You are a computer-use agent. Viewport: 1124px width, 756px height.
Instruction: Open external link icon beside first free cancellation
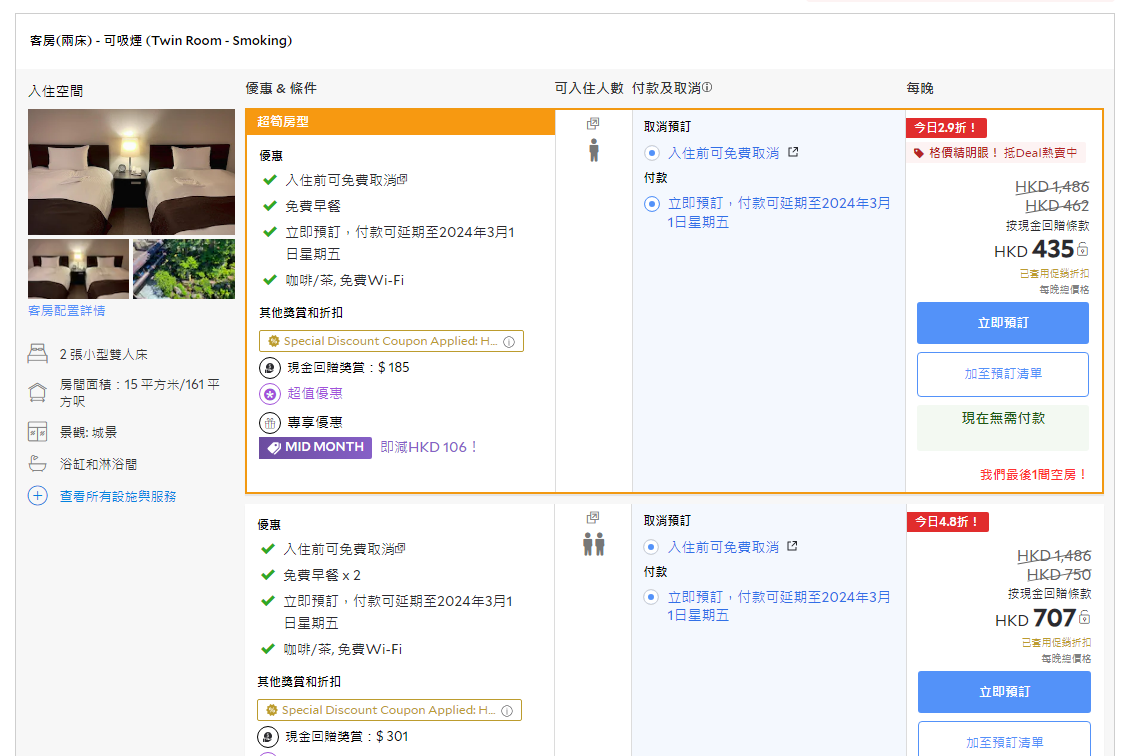click(793, 152)
